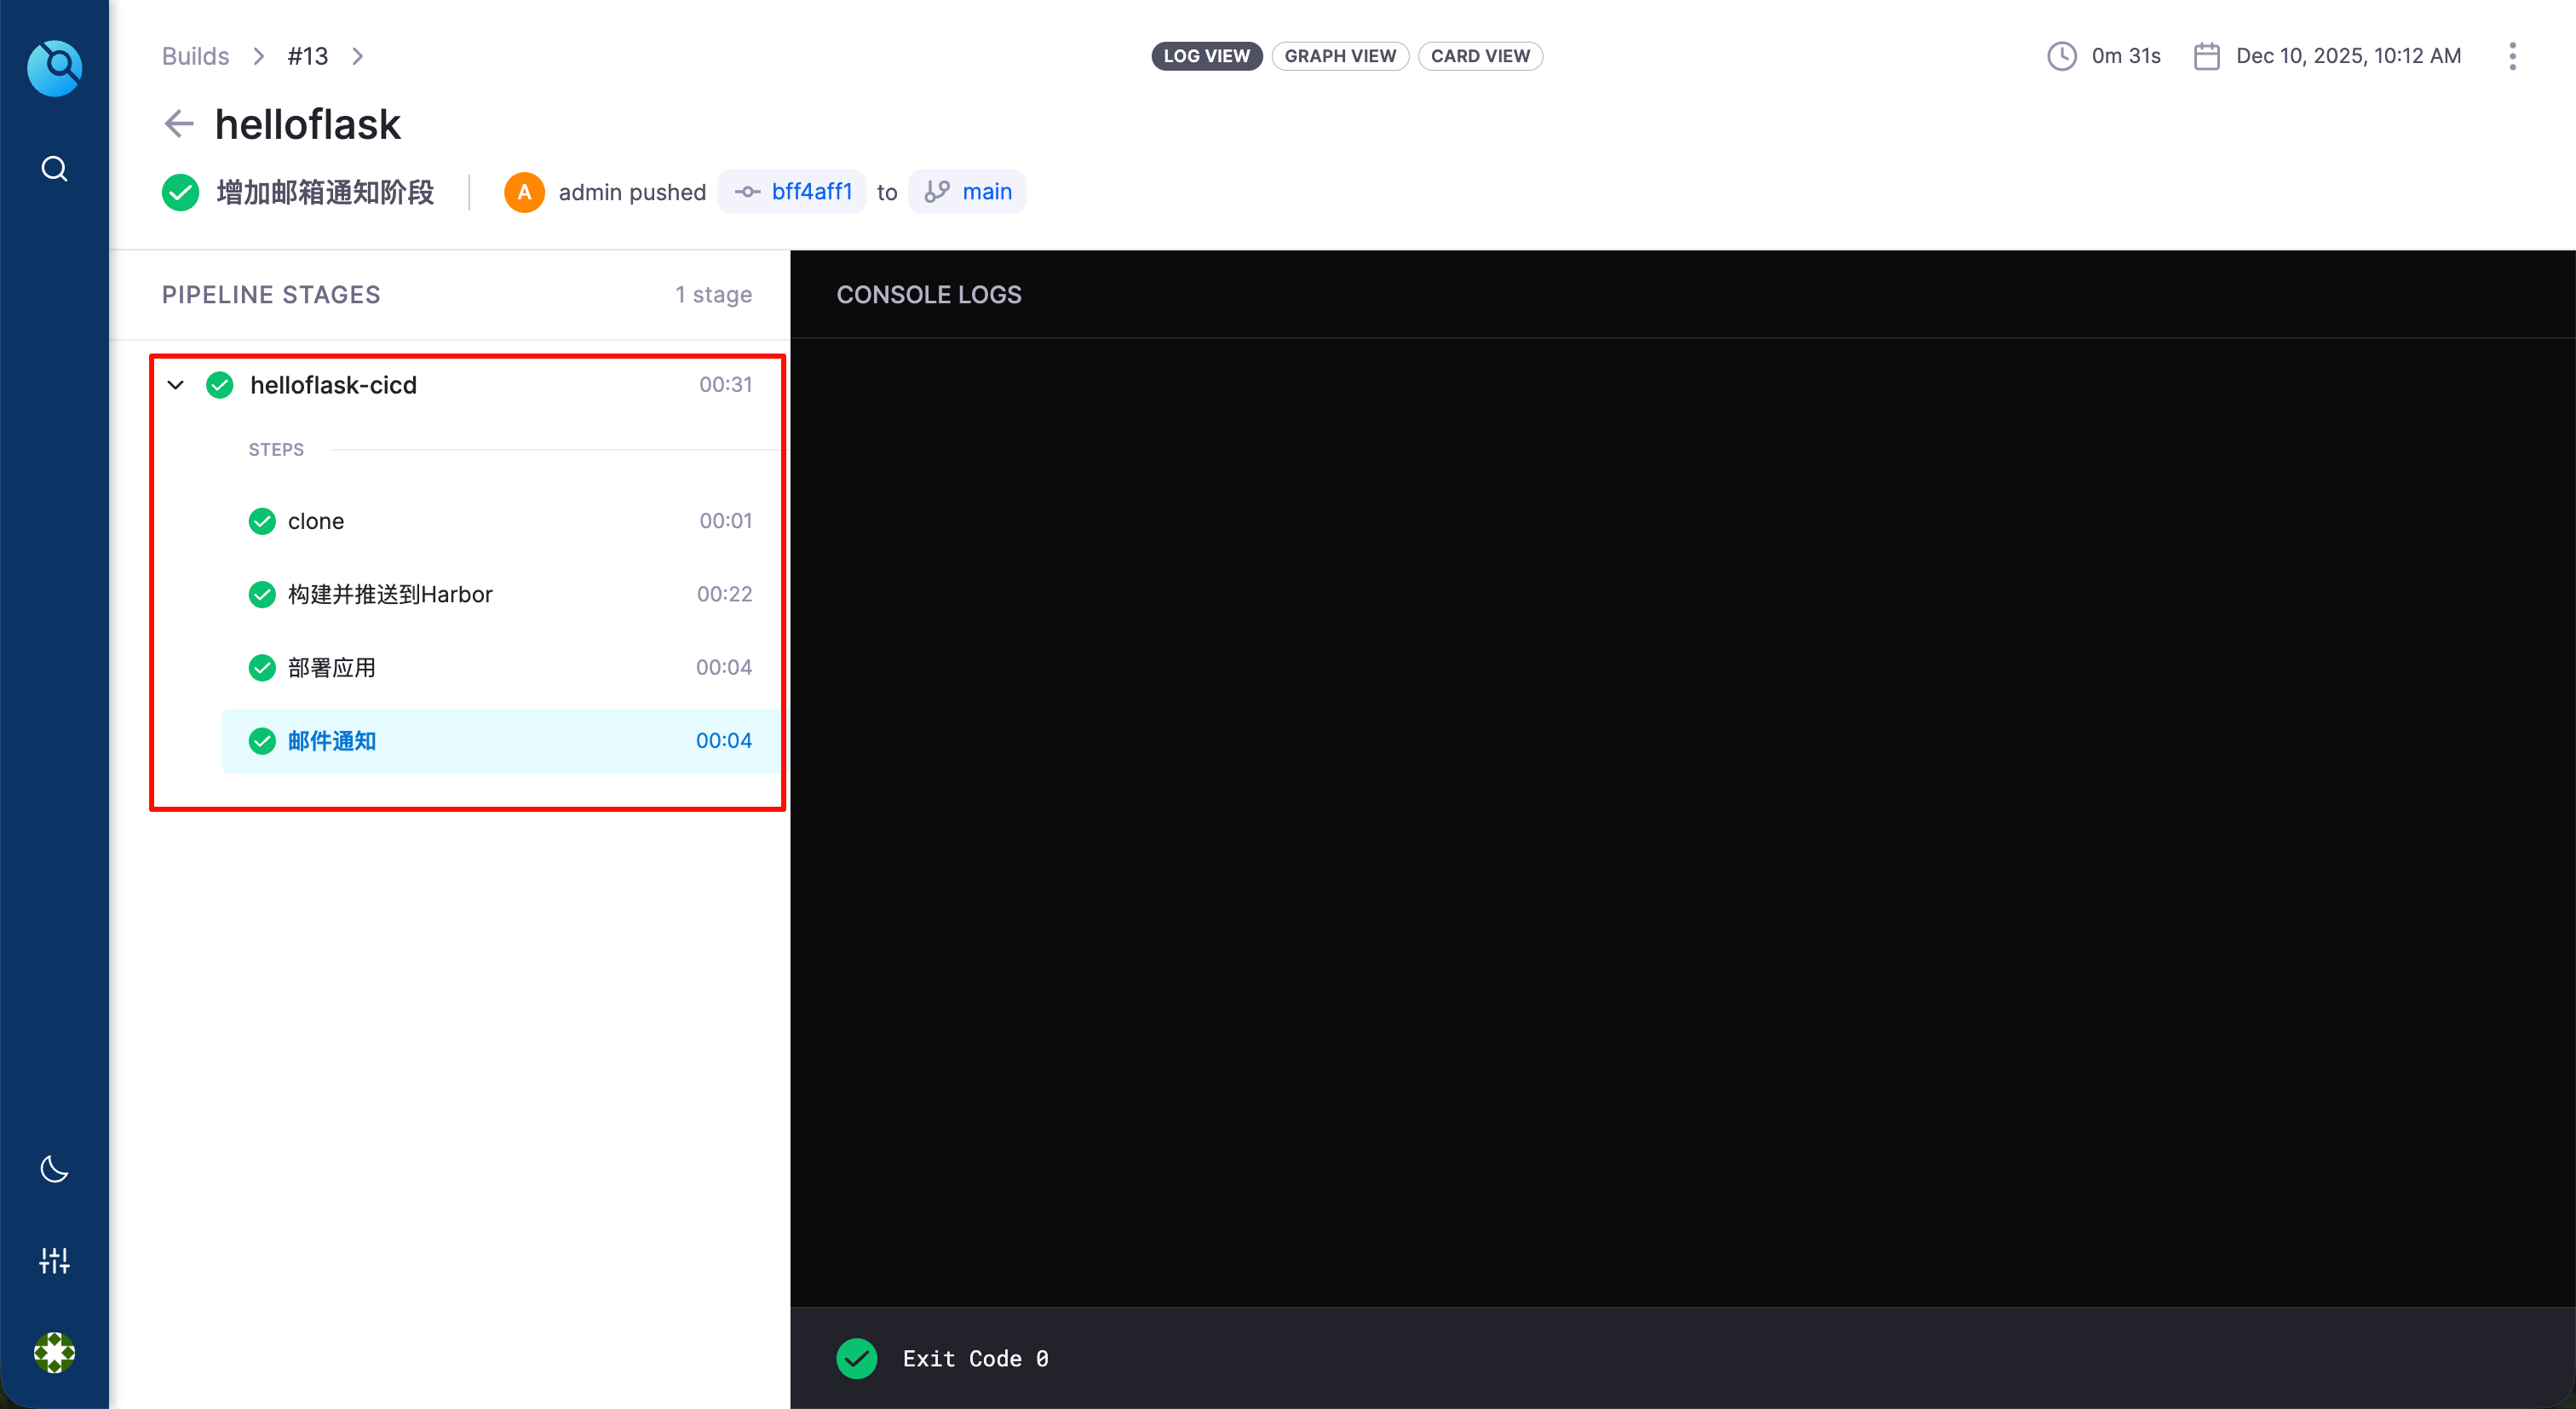Click the orange admin avatar icon
This screenshot has width=2576, height=1409.
(x=524, y=192)
